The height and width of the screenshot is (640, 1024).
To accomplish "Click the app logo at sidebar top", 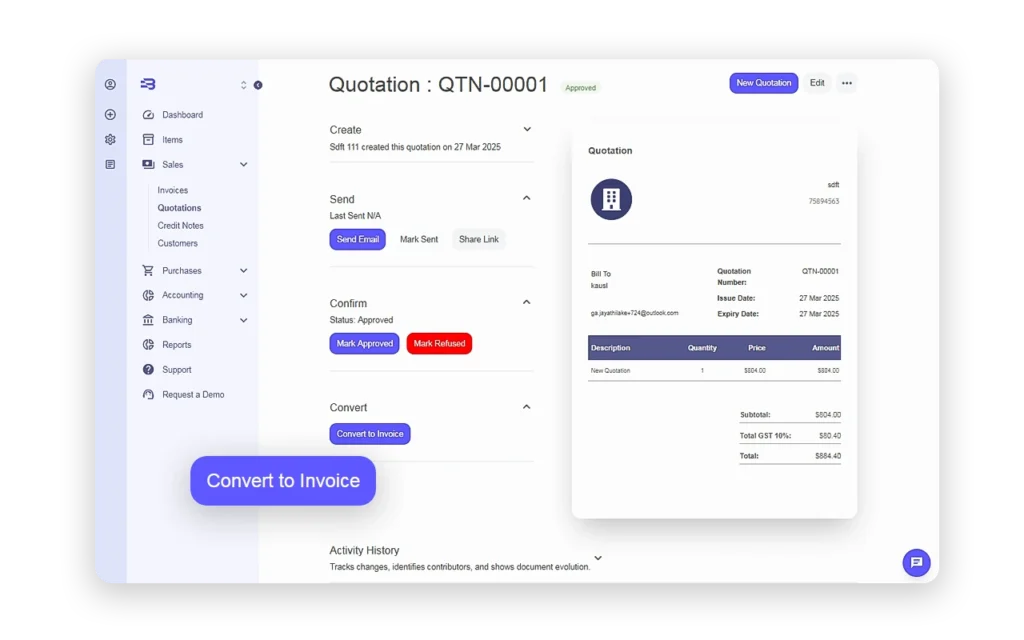I will 148,84.
